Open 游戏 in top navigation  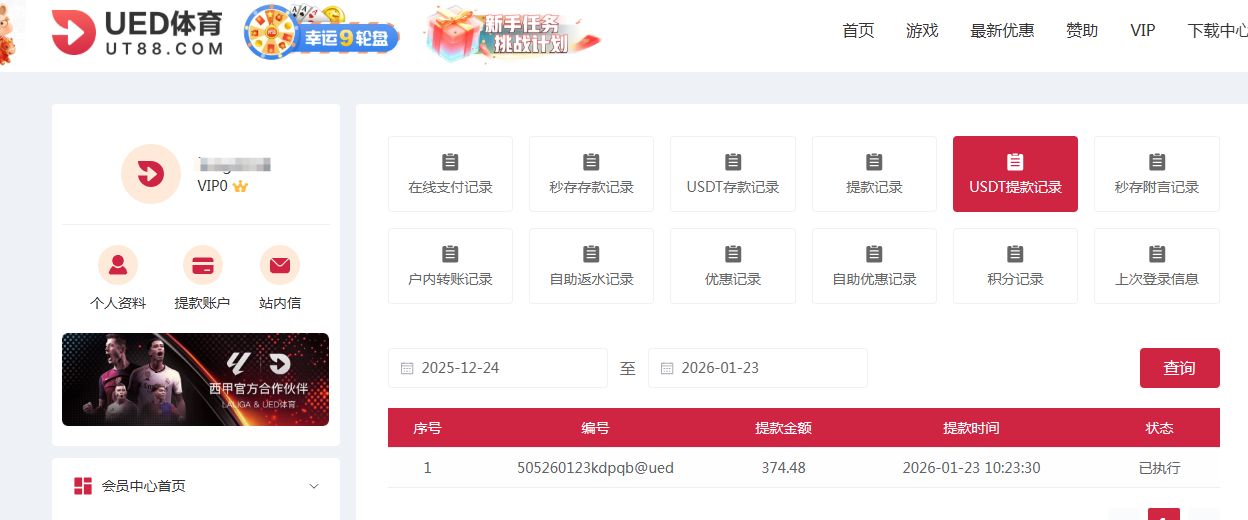click(922, 31)
